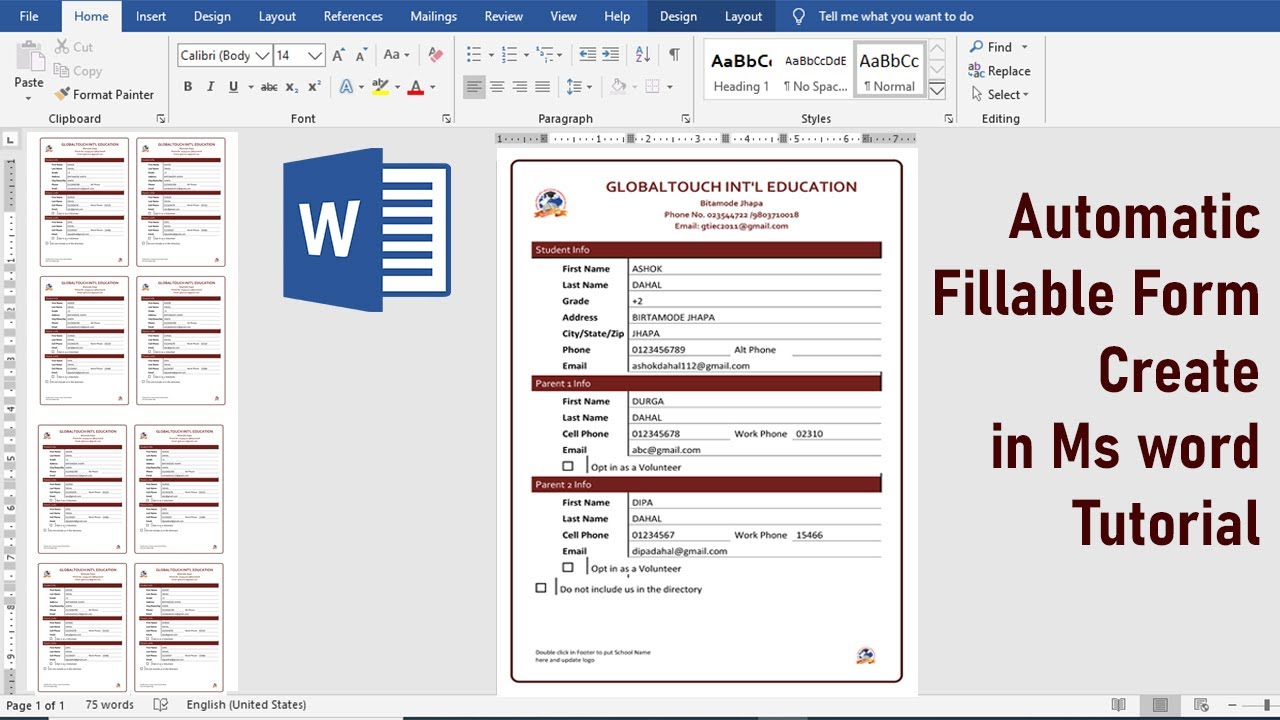Viewport: 1280px width, 720px height.
Task: Switch to the Insert tab
Action: pyautogui.click(x=151, y=16)
